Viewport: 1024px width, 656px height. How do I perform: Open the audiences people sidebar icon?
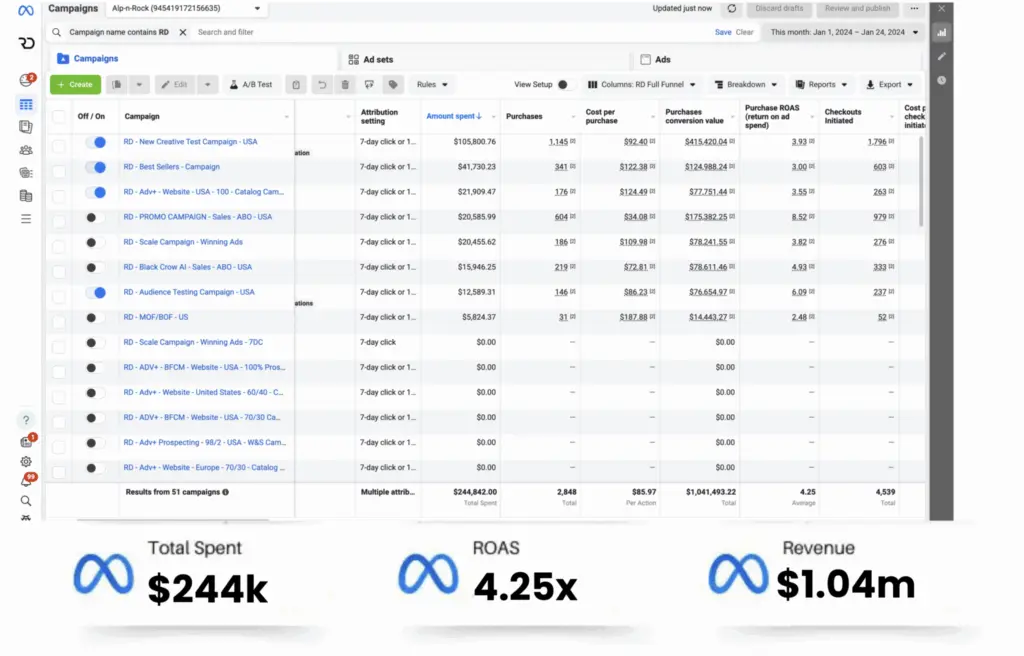[x=25, y=150]
